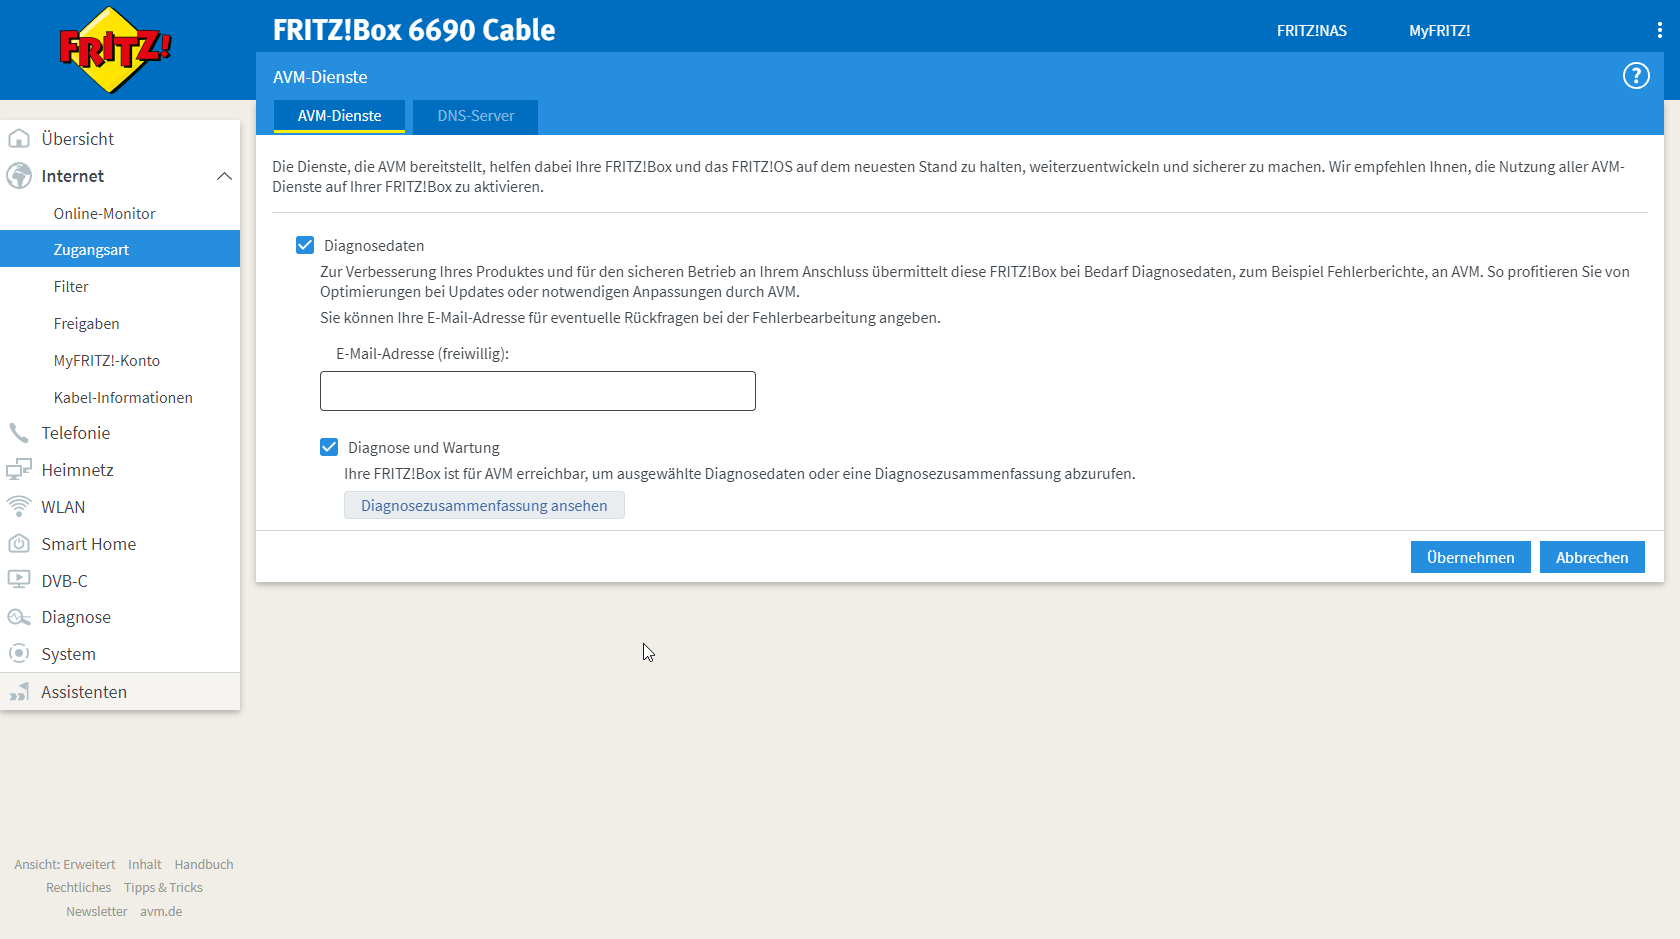Open MyFRITZ!-Konto submenu item

point(107,360)
